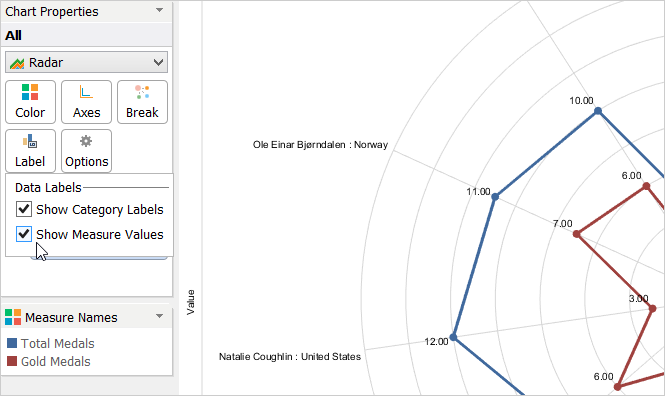Click the blue 10.00 data point marker
Screen dimensions: 665x396
coord(598,111)
